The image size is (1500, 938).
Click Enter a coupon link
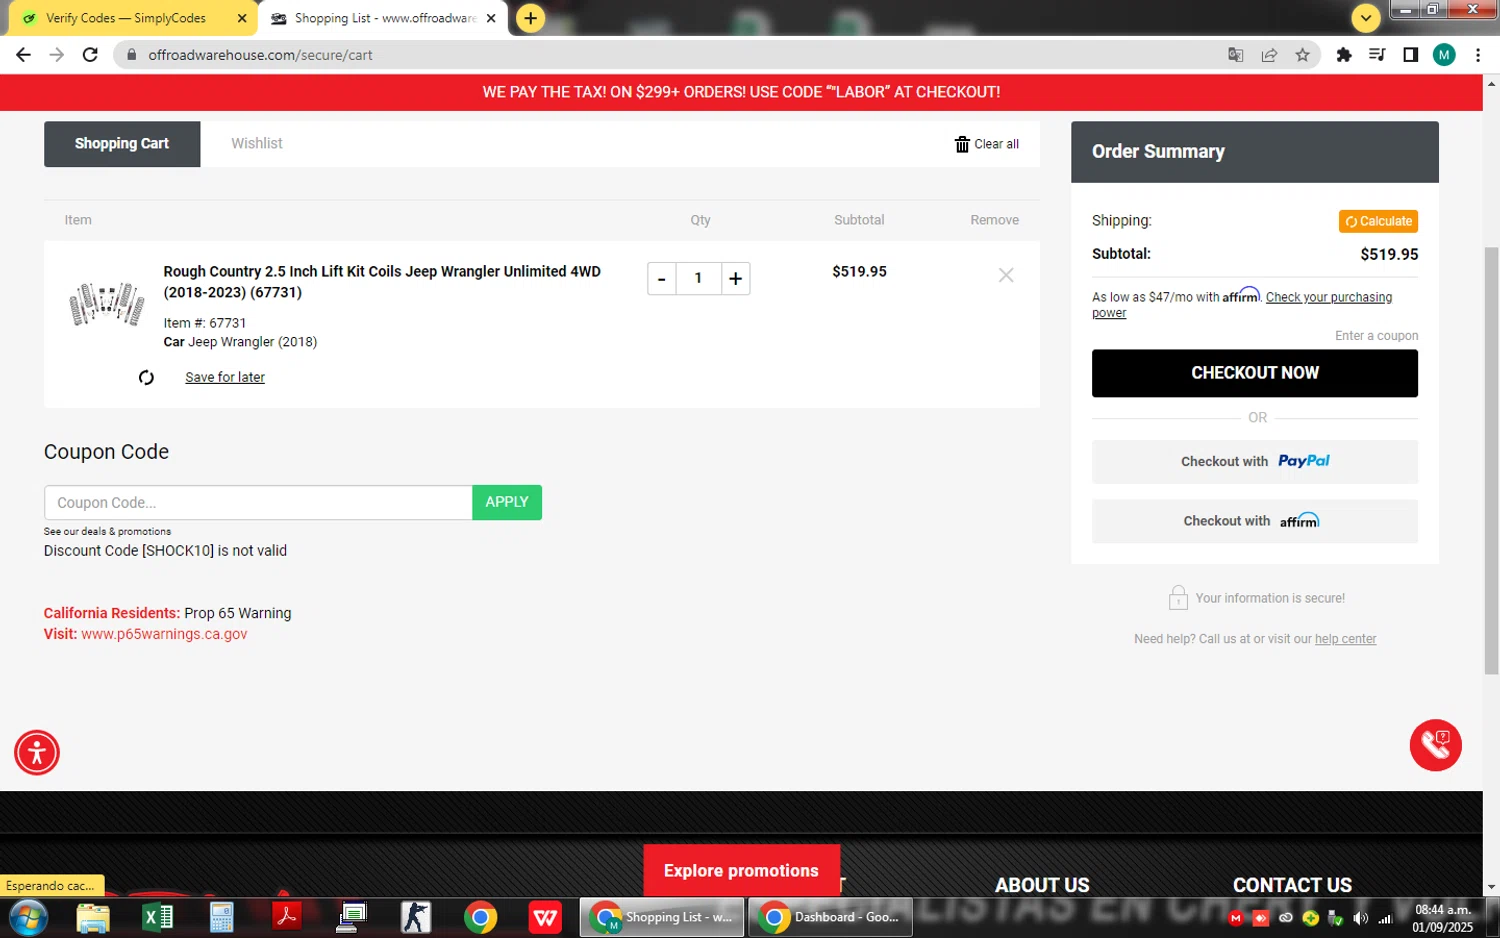pyautogui.click(x=1376, y=336)
